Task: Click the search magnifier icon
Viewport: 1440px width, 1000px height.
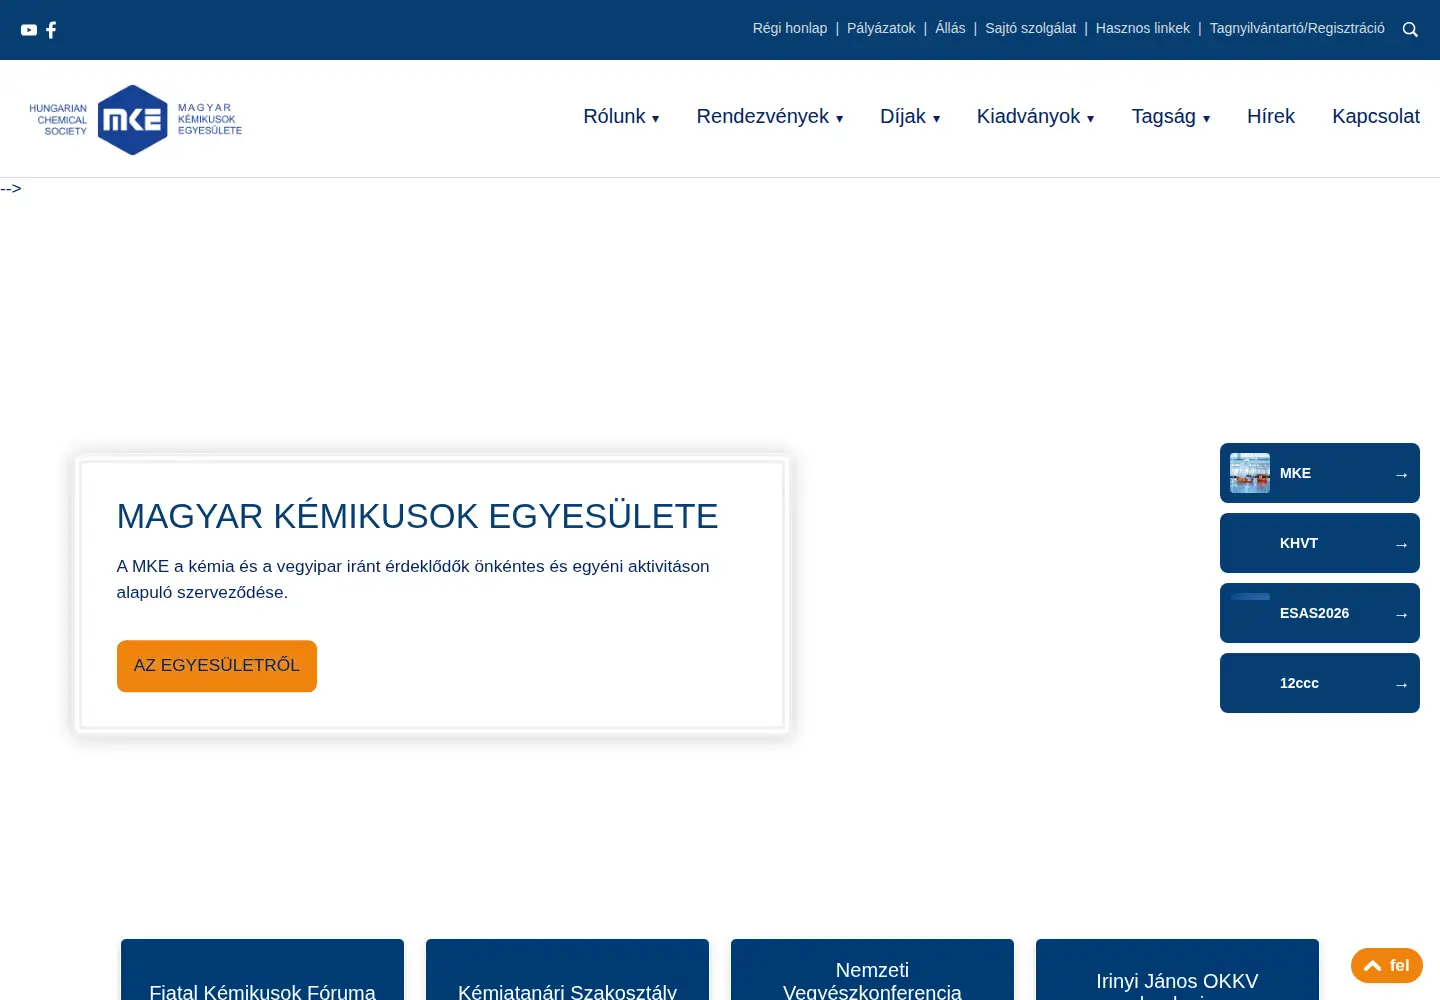Action: 1410,30
